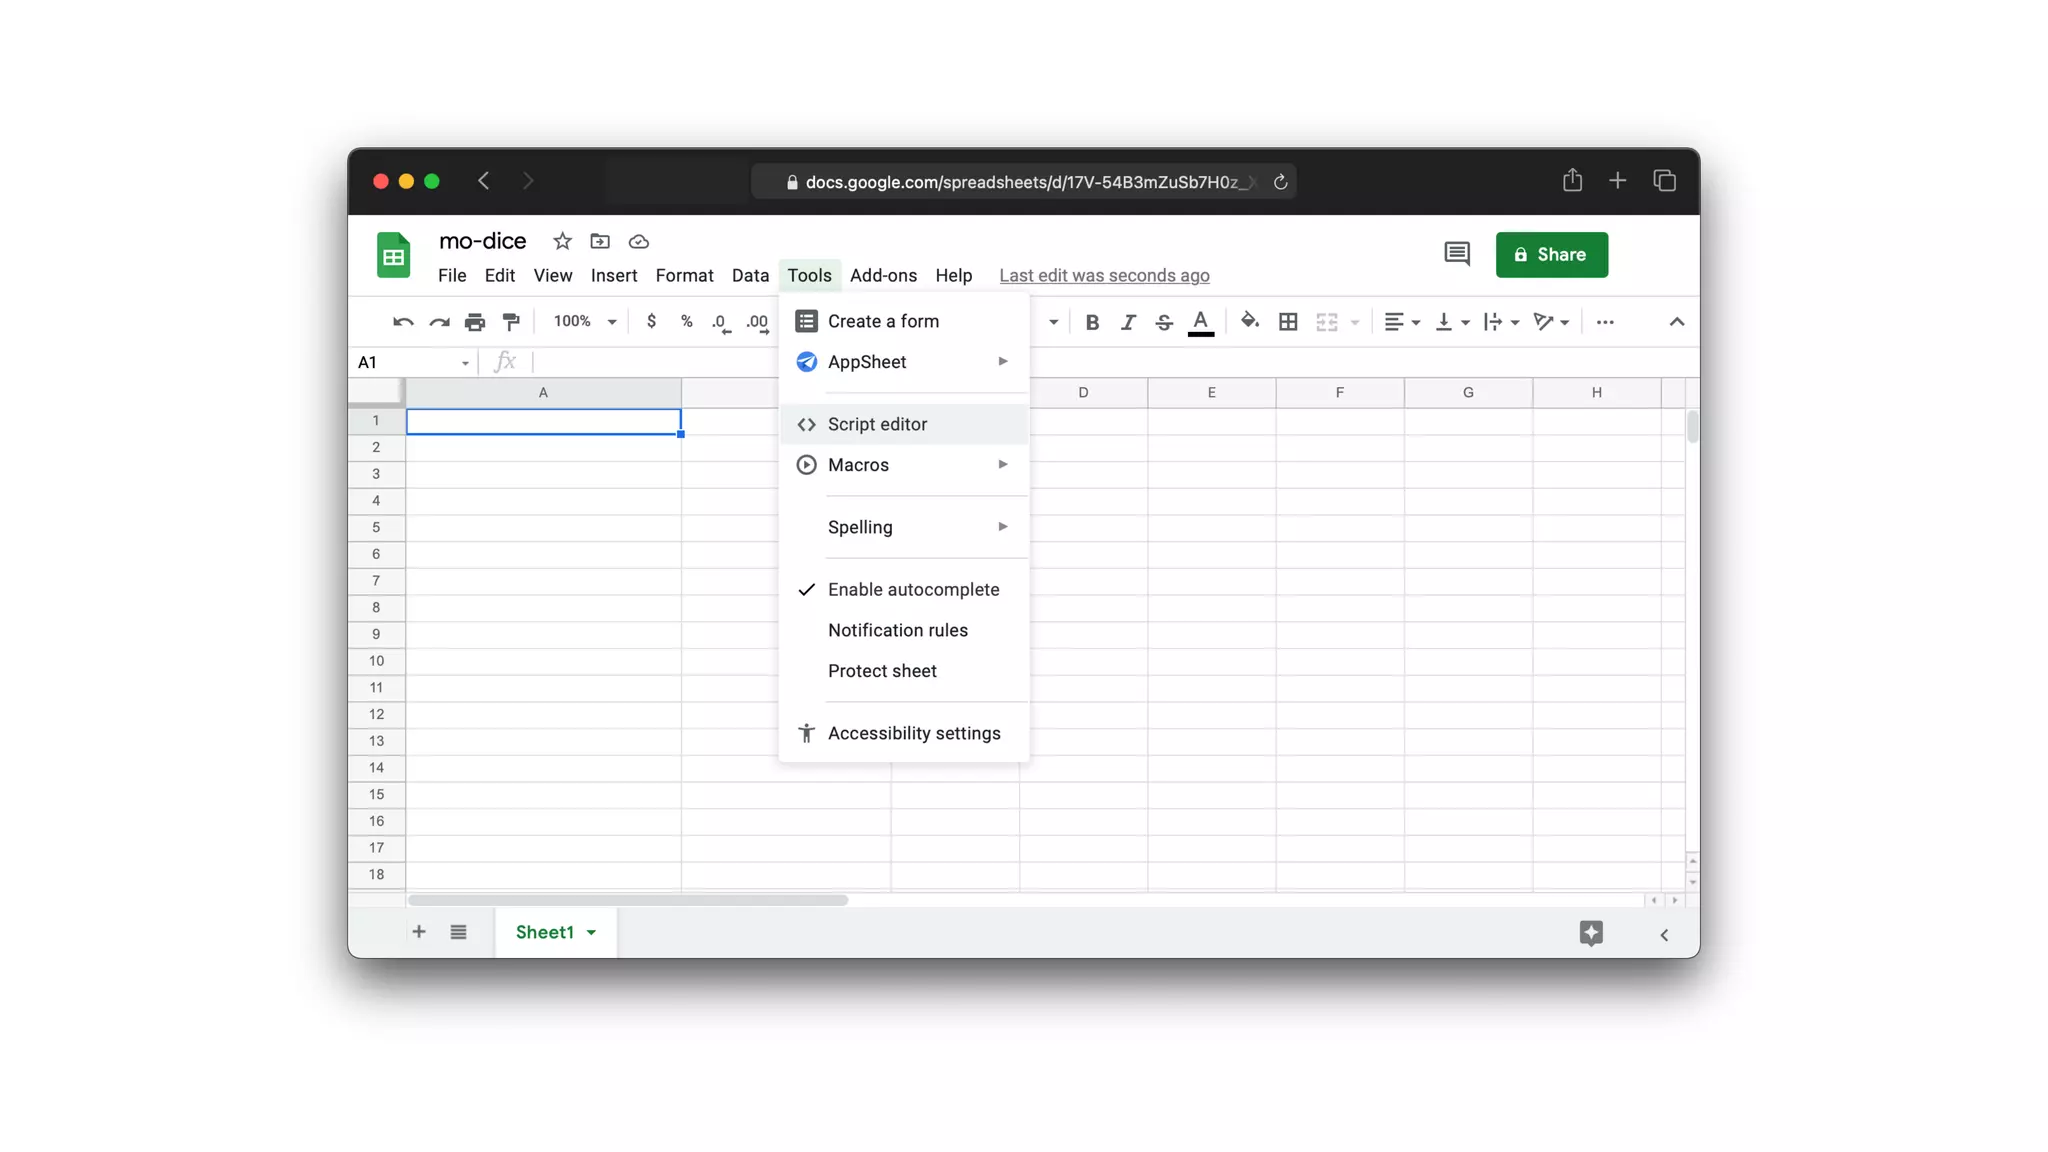Toggle italic formatting
This screenshot has height=1152, width=2048.
coord(1128,322)
